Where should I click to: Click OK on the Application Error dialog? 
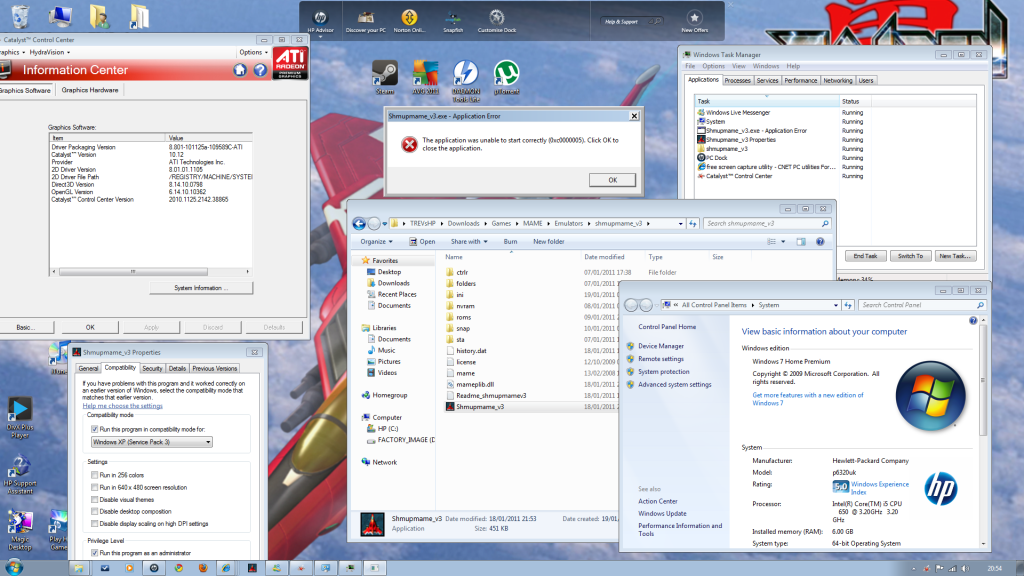[612, 180]
